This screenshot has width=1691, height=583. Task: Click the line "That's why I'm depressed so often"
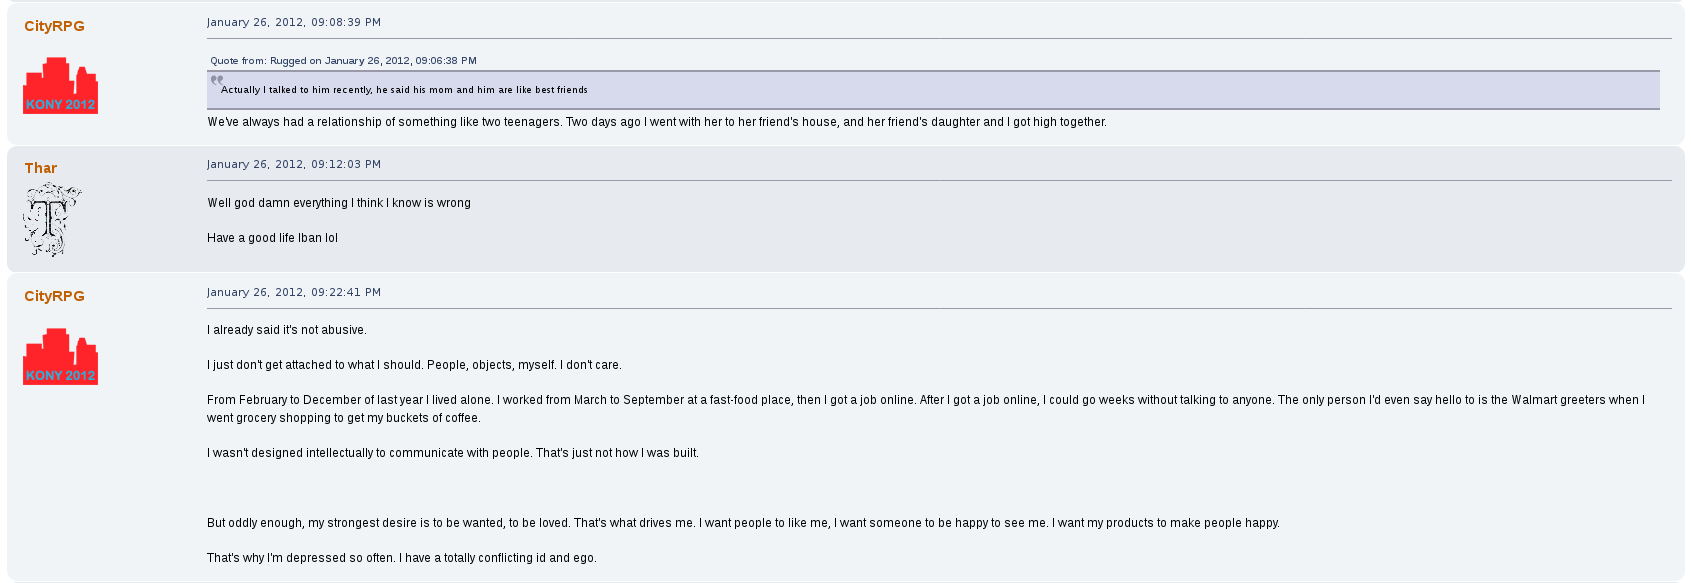402,558
